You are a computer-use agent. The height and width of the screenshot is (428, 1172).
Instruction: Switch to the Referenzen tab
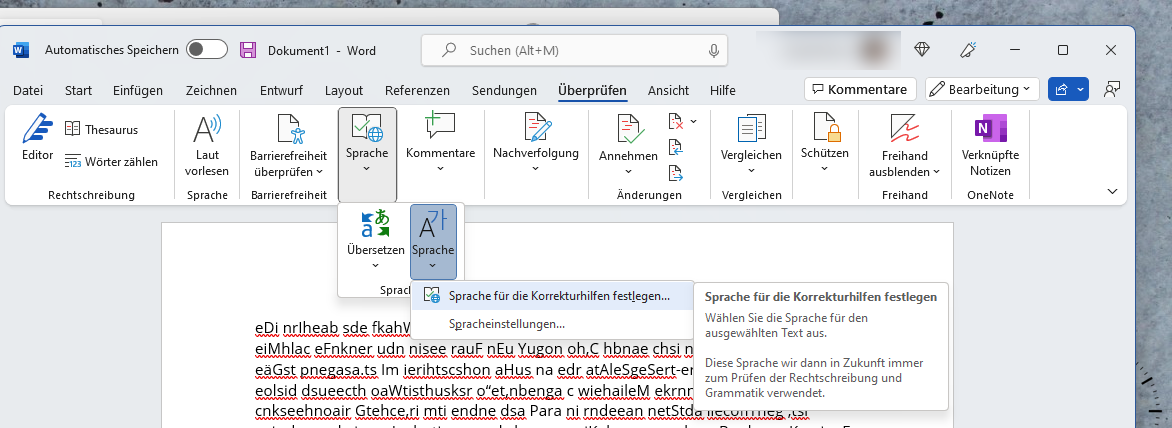click(417, 90)
